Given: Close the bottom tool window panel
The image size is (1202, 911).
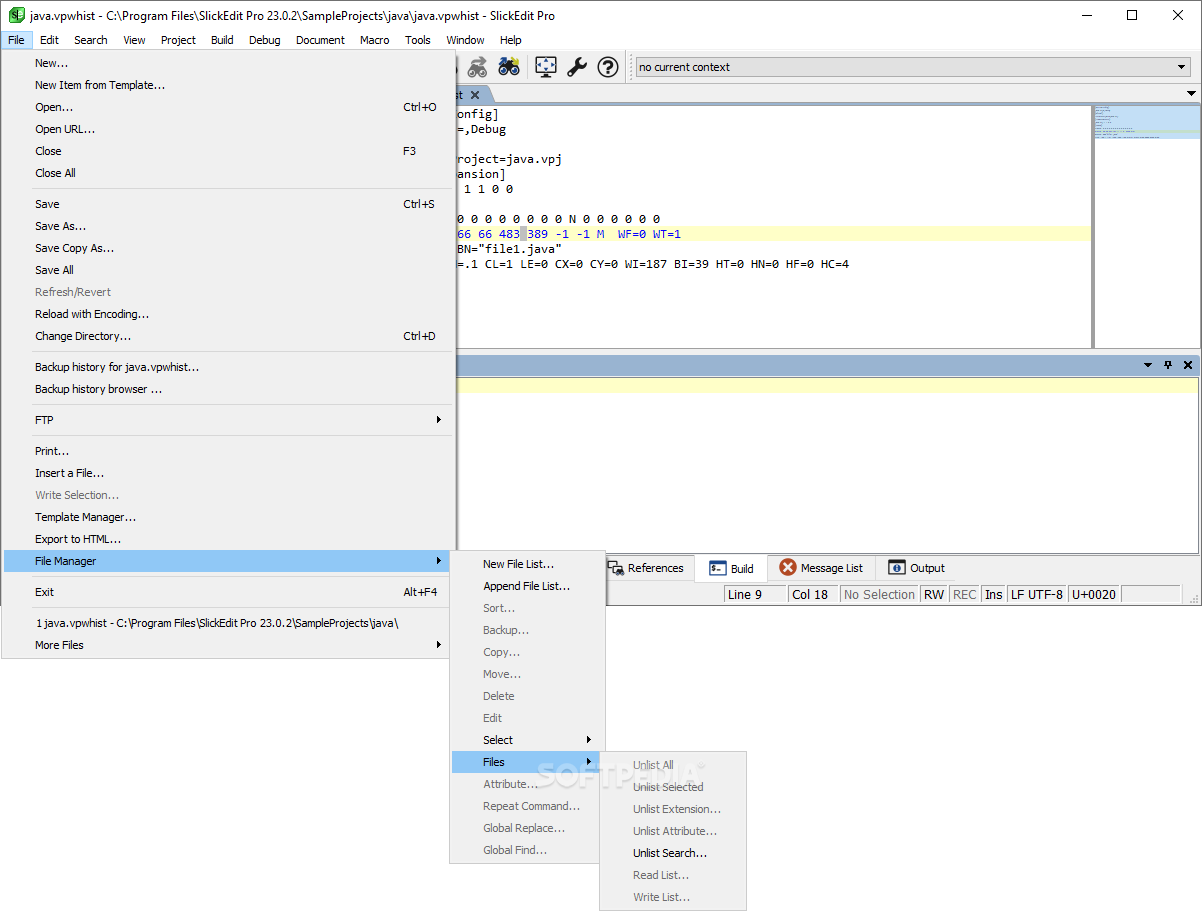Looking at the screenshot, I should point(1188,365).
